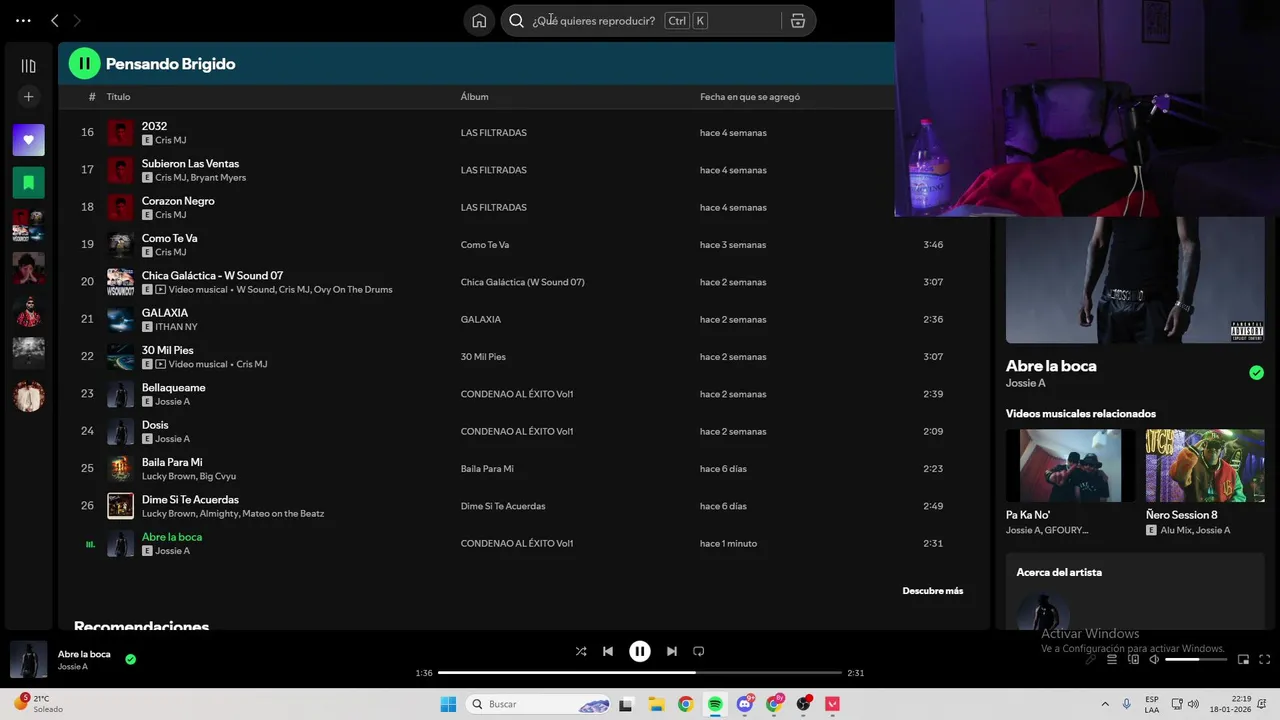Open the GALAXIA album link

[481, 320]
